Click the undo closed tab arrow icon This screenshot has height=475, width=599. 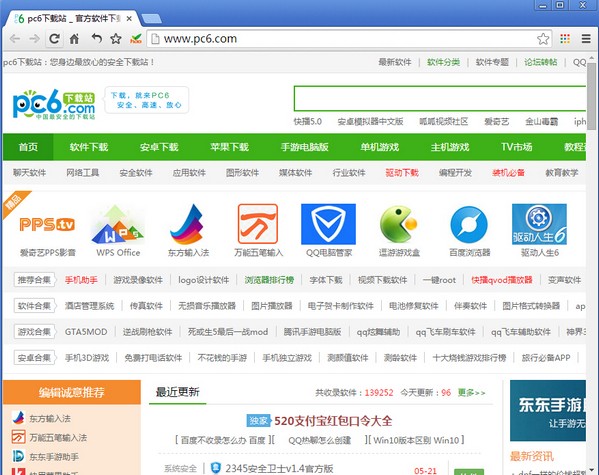point(97,38)
